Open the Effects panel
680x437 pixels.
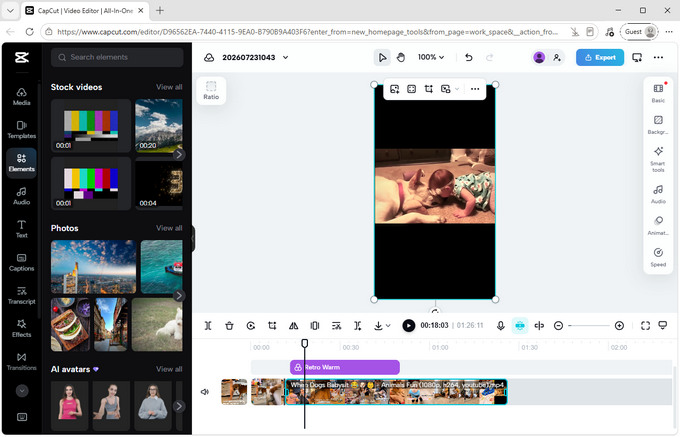click(21, 328)
